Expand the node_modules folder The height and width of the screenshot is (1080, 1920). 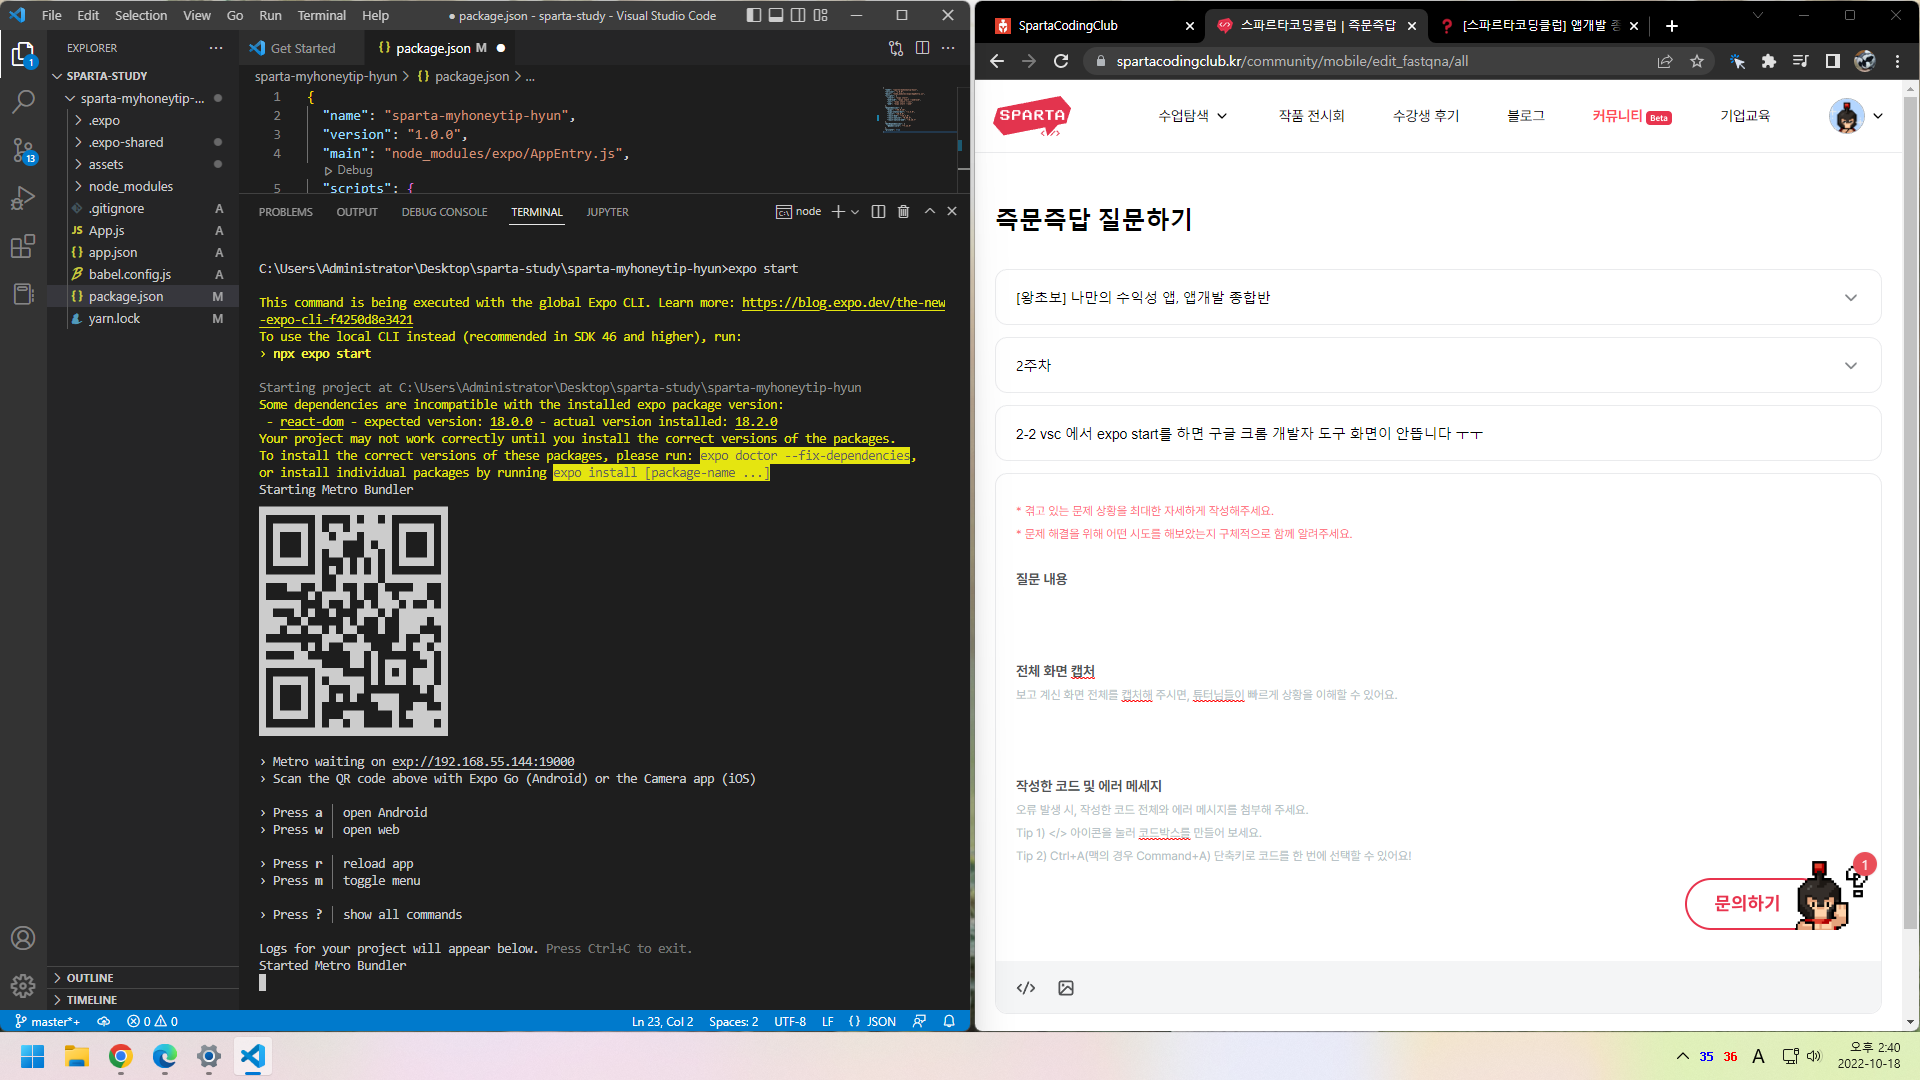pyautogui.click(x=130, y=186)
